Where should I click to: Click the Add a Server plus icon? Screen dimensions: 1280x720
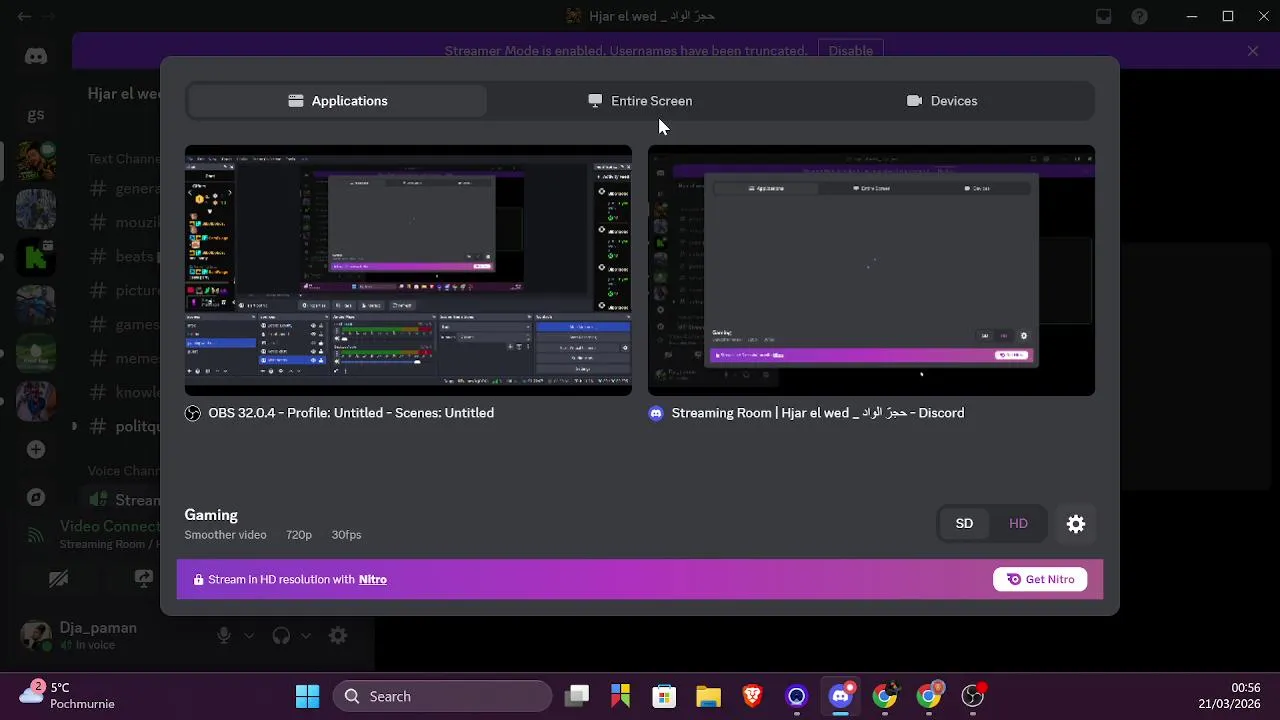point(36,449)
